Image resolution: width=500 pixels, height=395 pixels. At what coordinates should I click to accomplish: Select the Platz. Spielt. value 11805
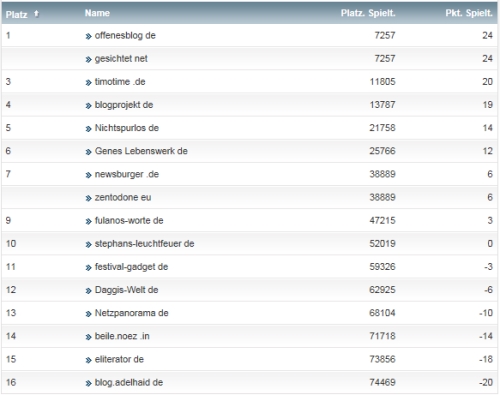click(382, 82)
